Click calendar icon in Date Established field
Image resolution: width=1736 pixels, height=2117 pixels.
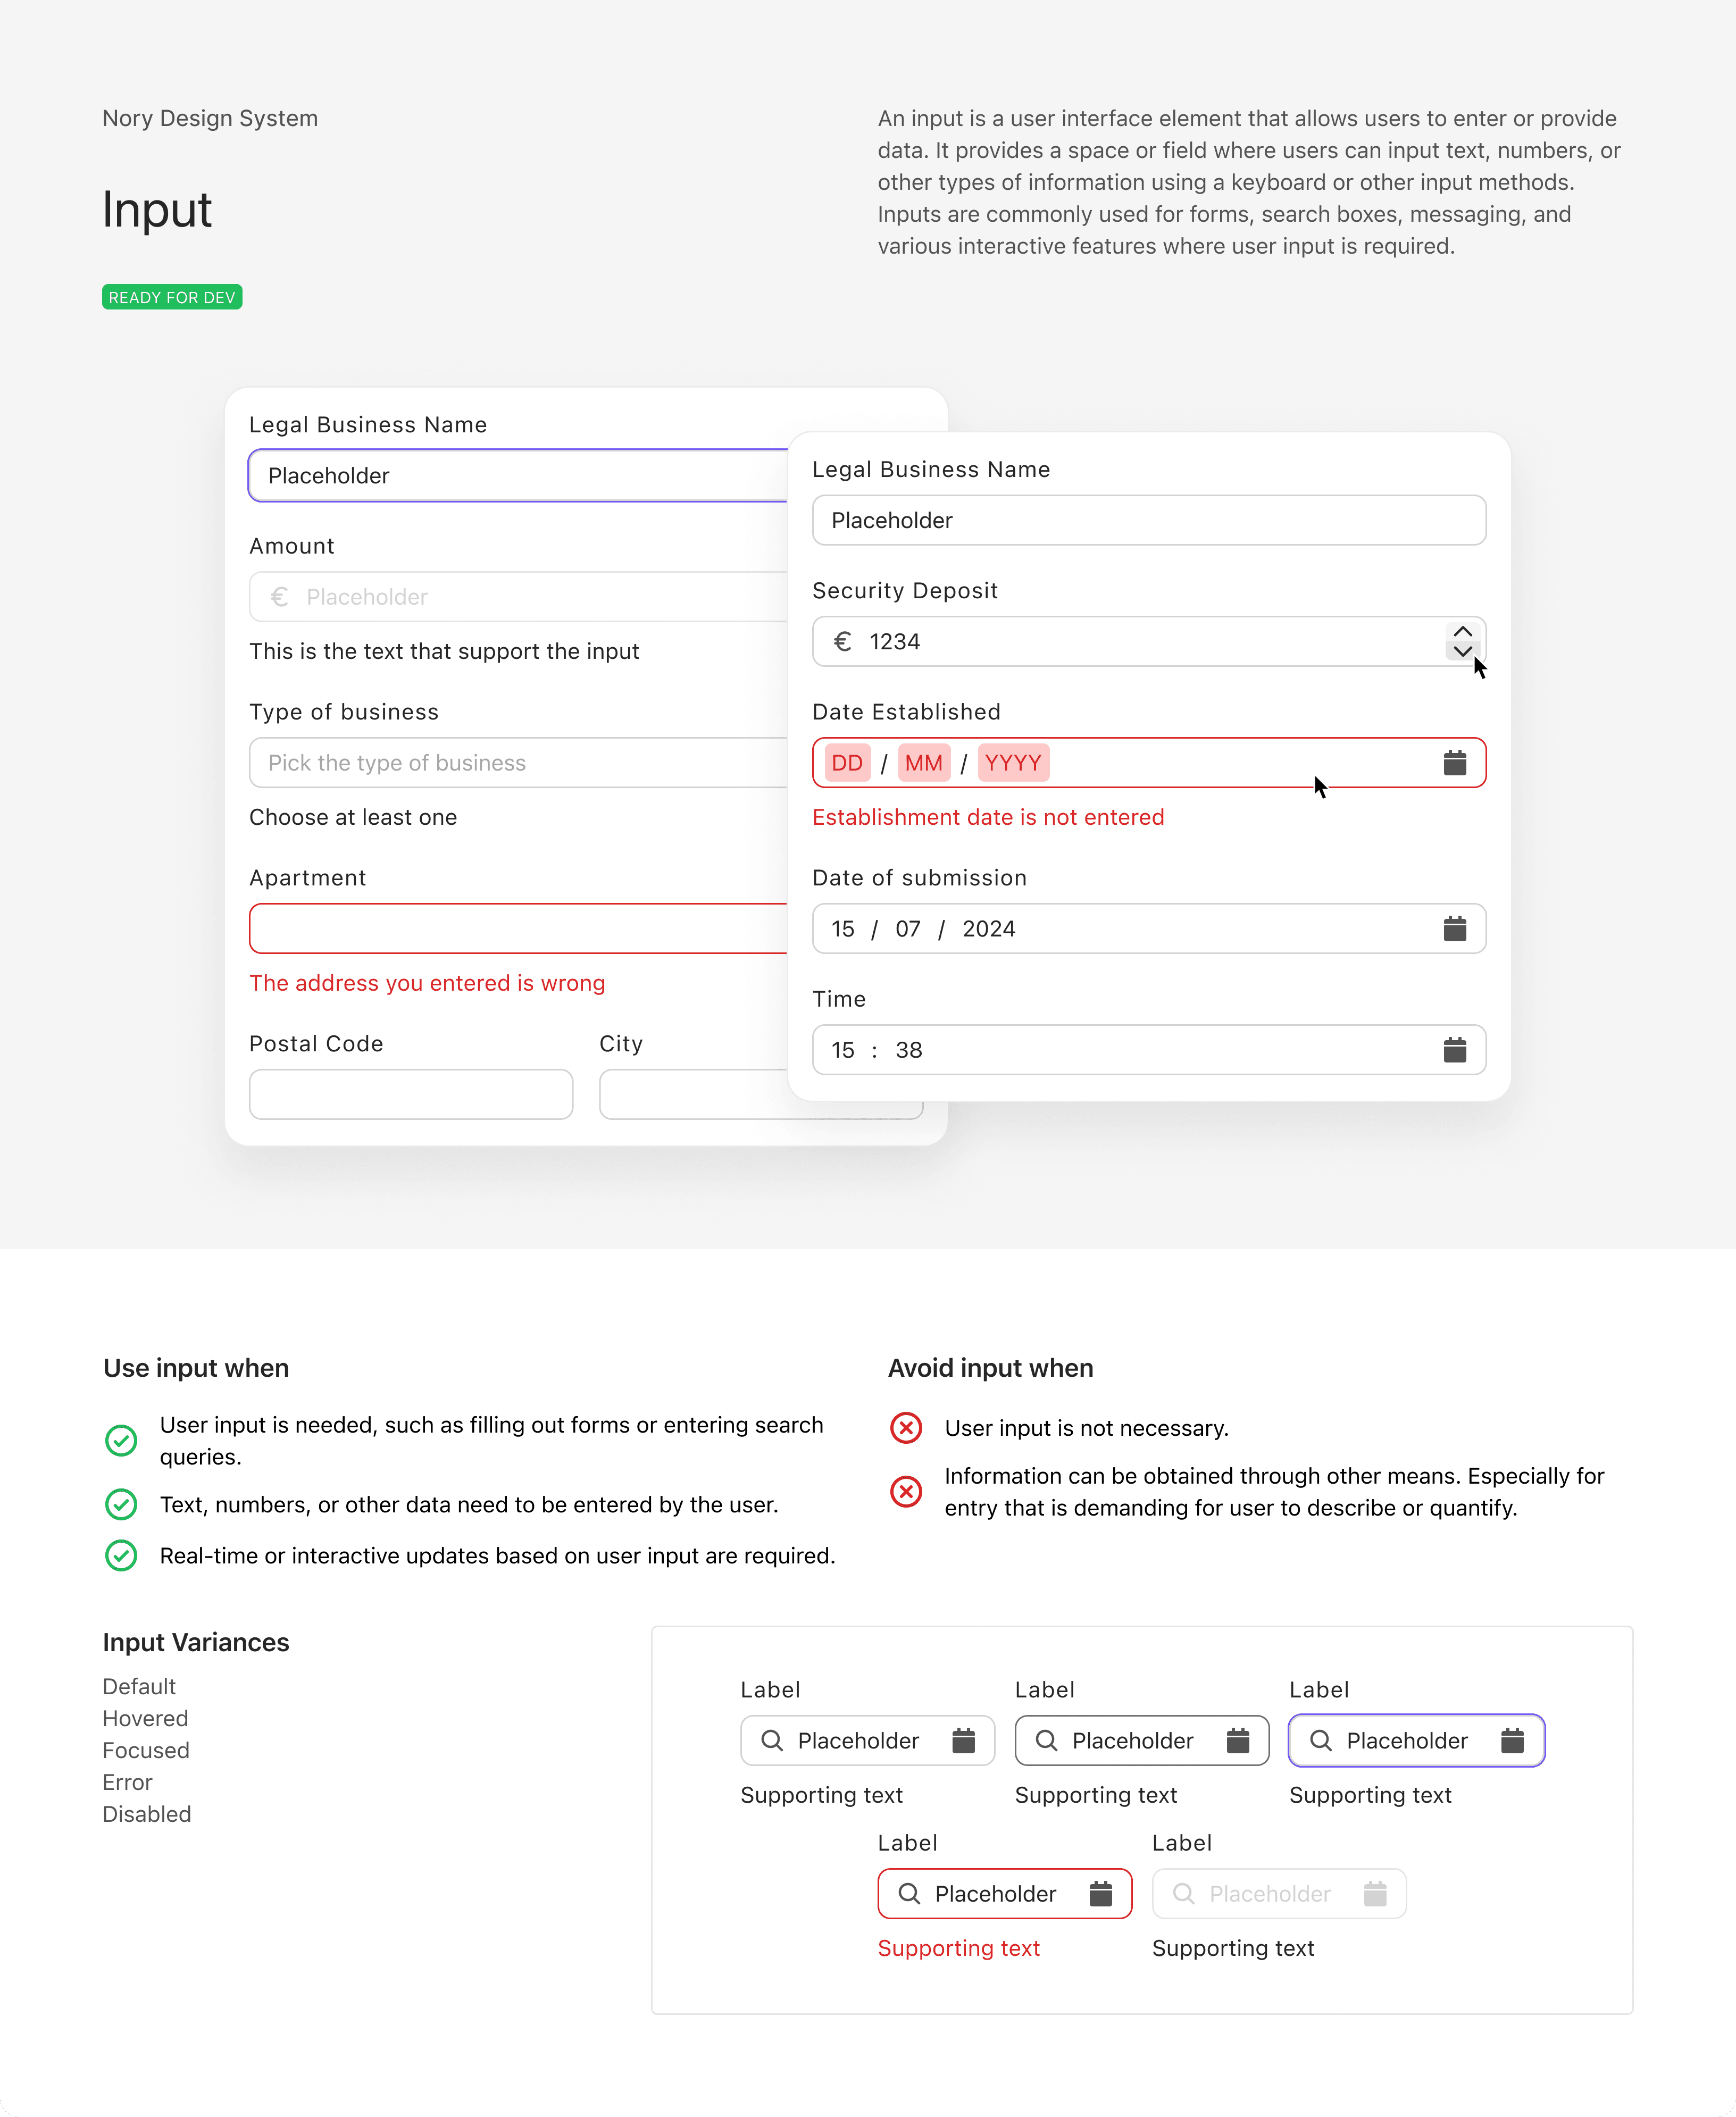point(1454,763)
